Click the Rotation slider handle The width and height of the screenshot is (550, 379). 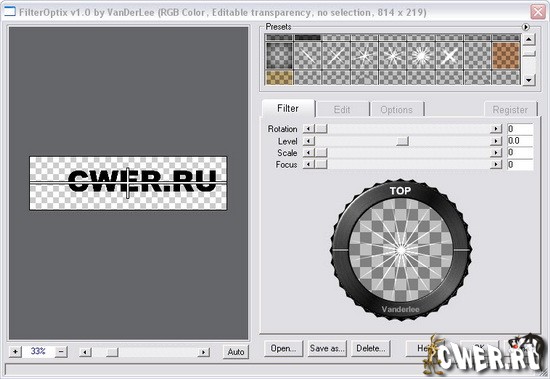[x=321, y=129]
